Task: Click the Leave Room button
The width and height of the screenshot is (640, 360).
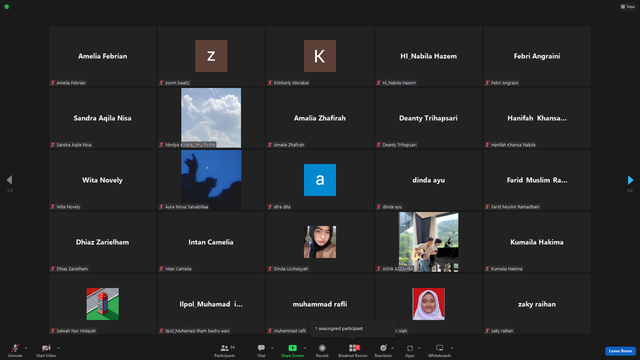Action: pyautogui.click(x=620, y=351)
